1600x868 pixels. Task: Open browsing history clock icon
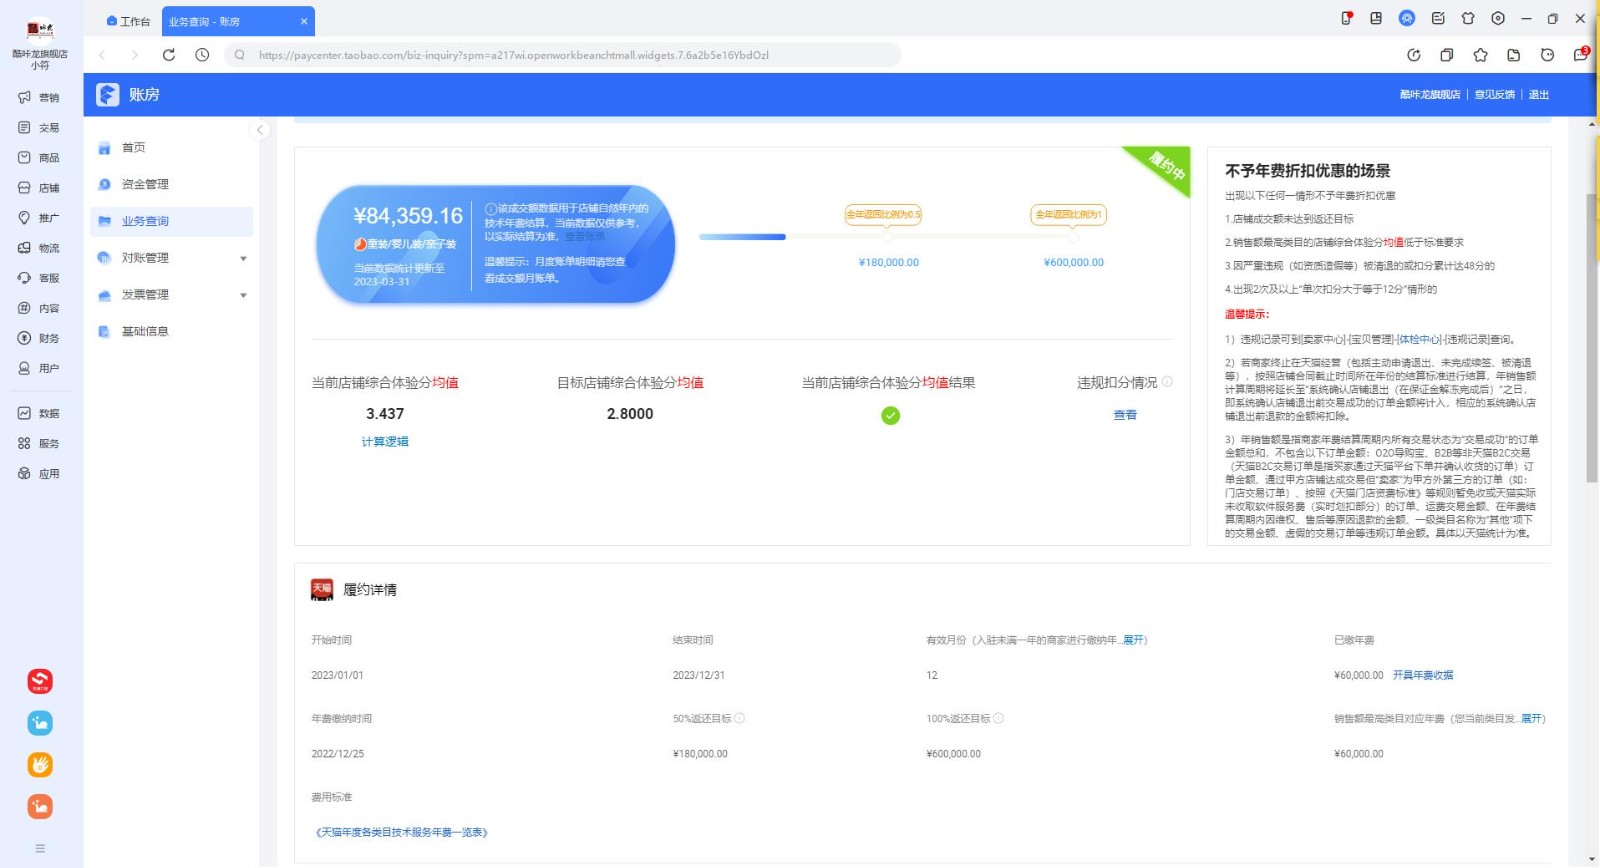click(202, 55)
